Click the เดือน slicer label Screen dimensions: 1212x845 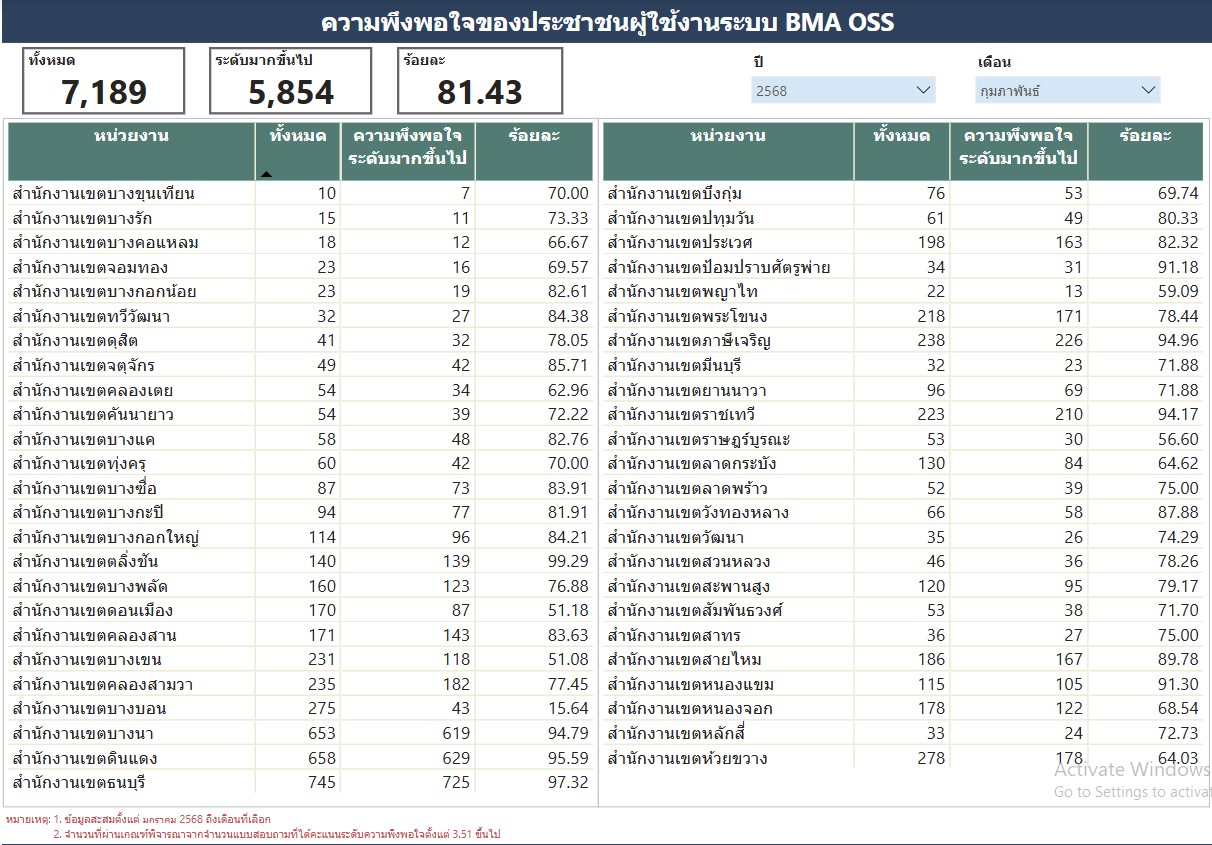(x=994, y=62)
